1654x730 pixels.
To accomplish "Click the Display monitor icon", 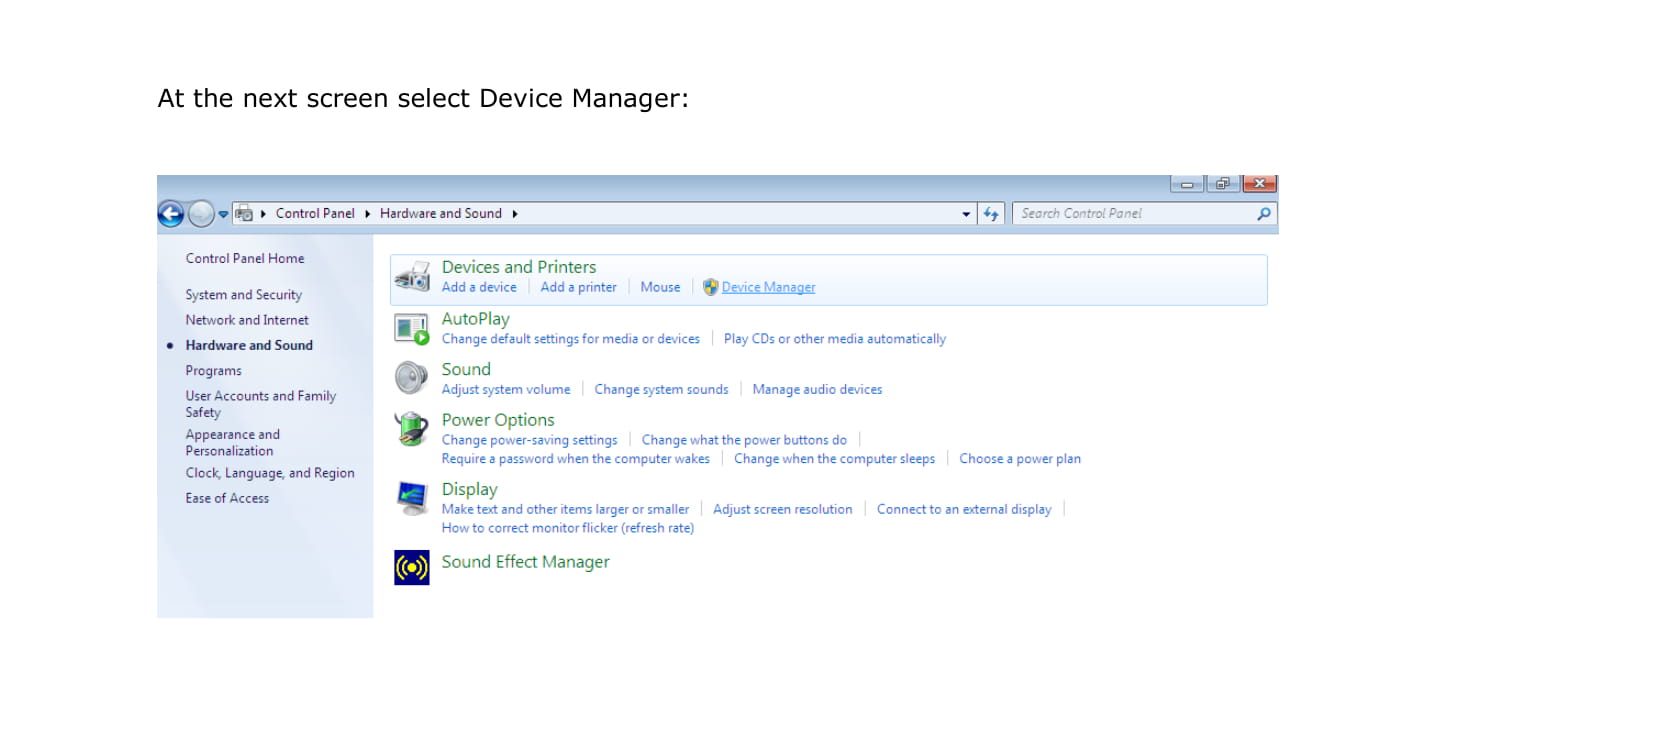I will [x=412, y=498].
